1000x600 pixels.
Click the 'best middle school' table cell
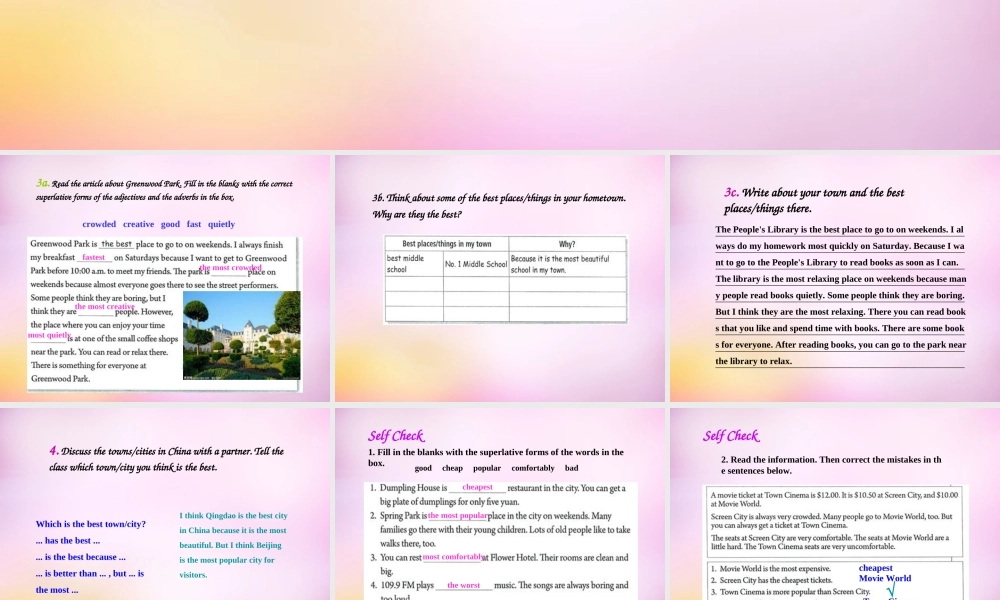click(414, 264)
